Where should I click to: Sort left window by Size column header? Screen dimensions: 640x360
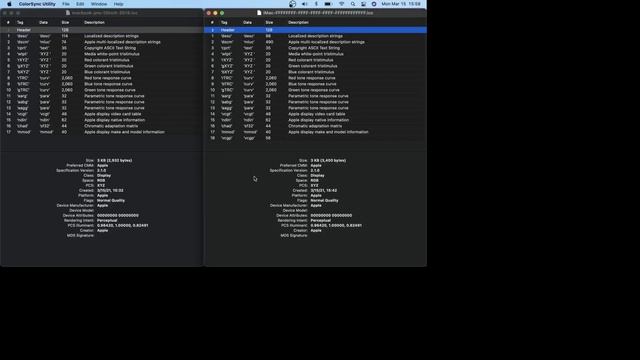coord(65,22)
